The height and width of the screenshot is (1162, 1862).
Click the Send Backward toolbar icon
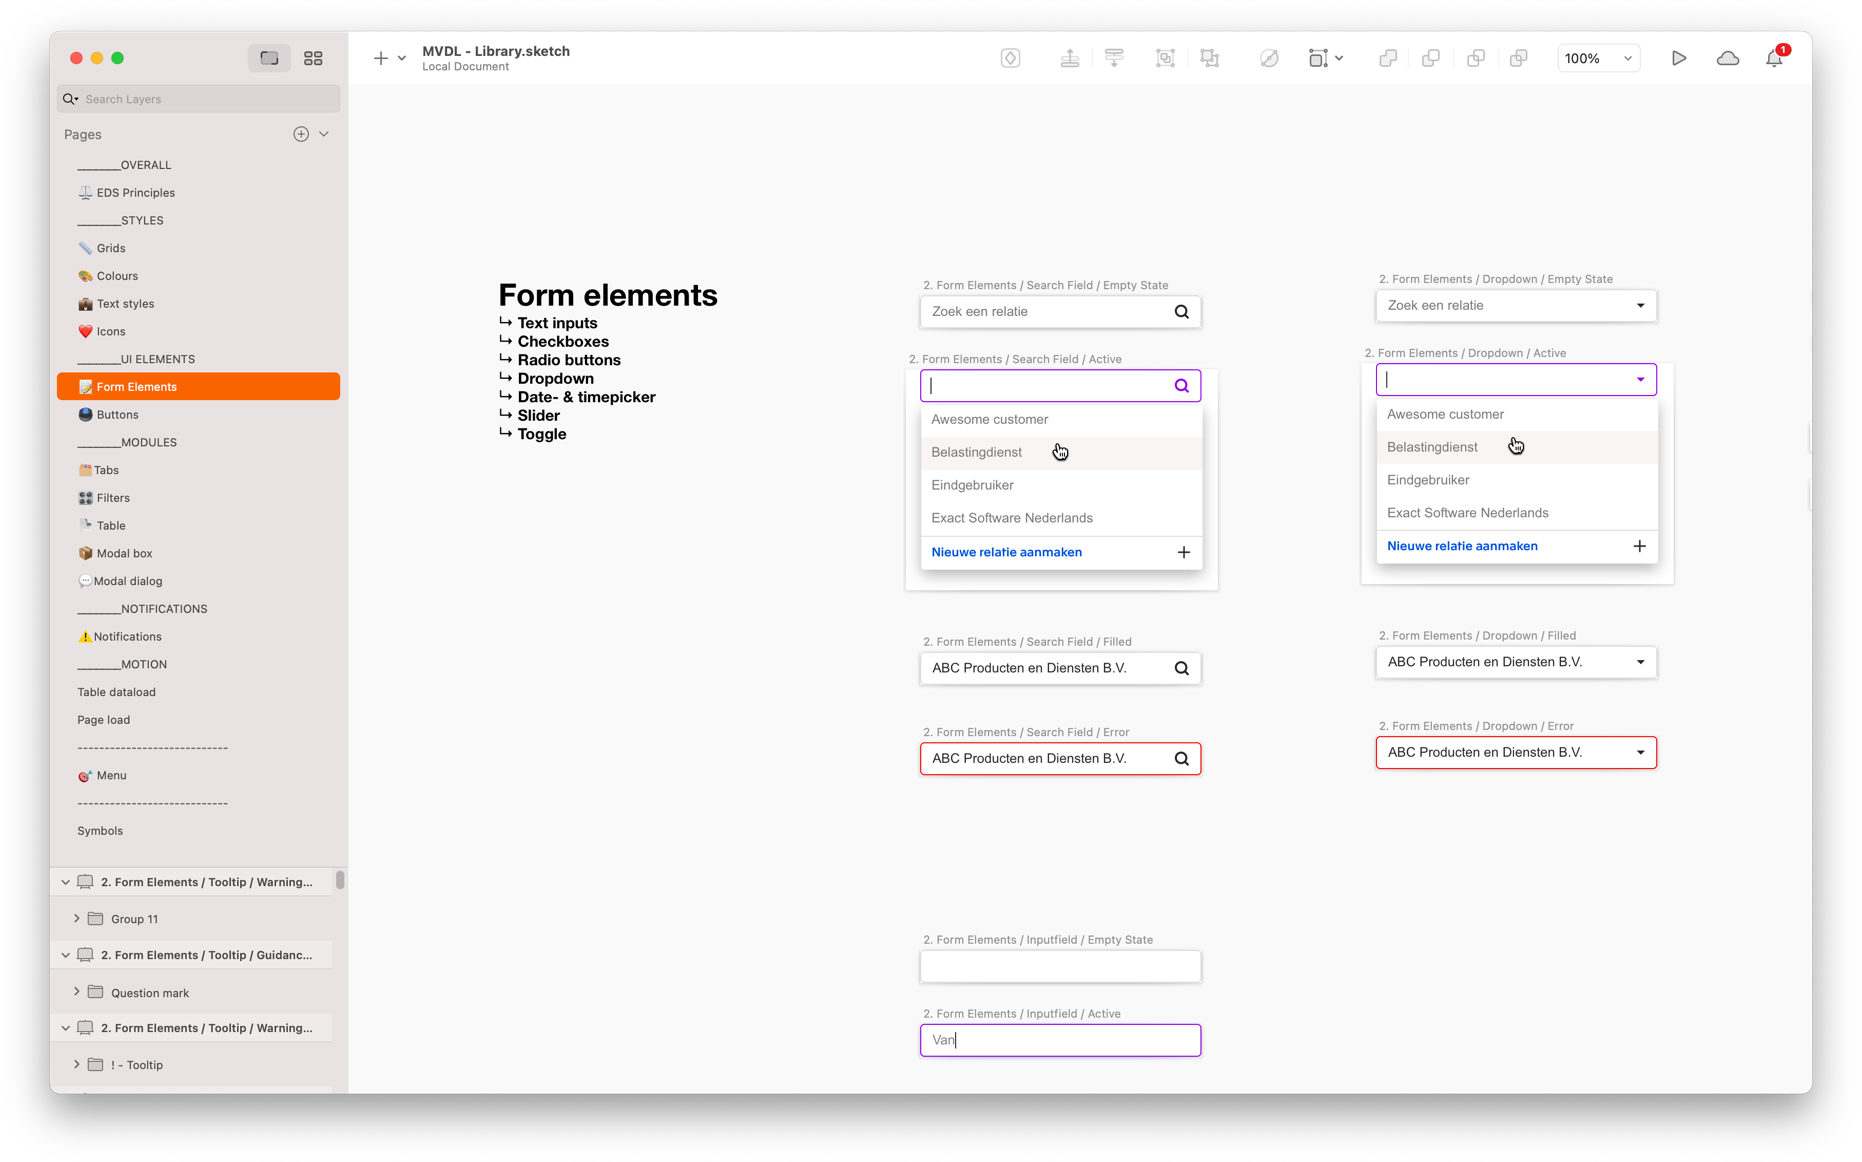click(1114, 58)
